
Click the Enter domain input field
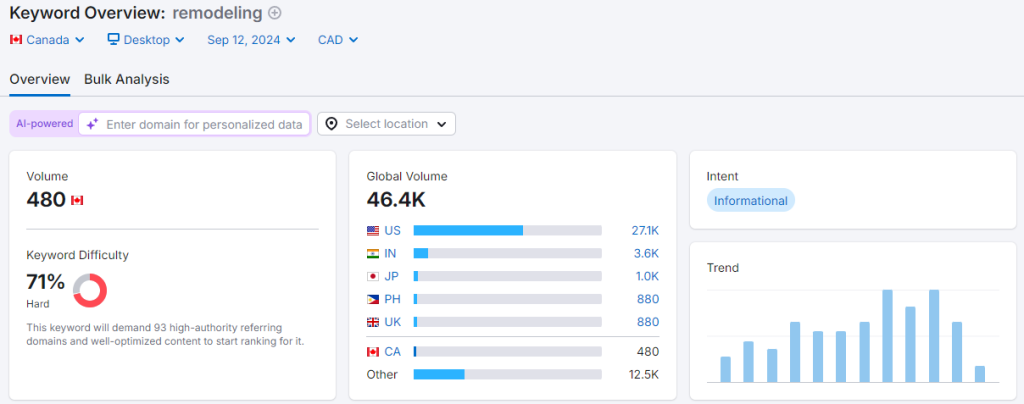coord(204,124)
